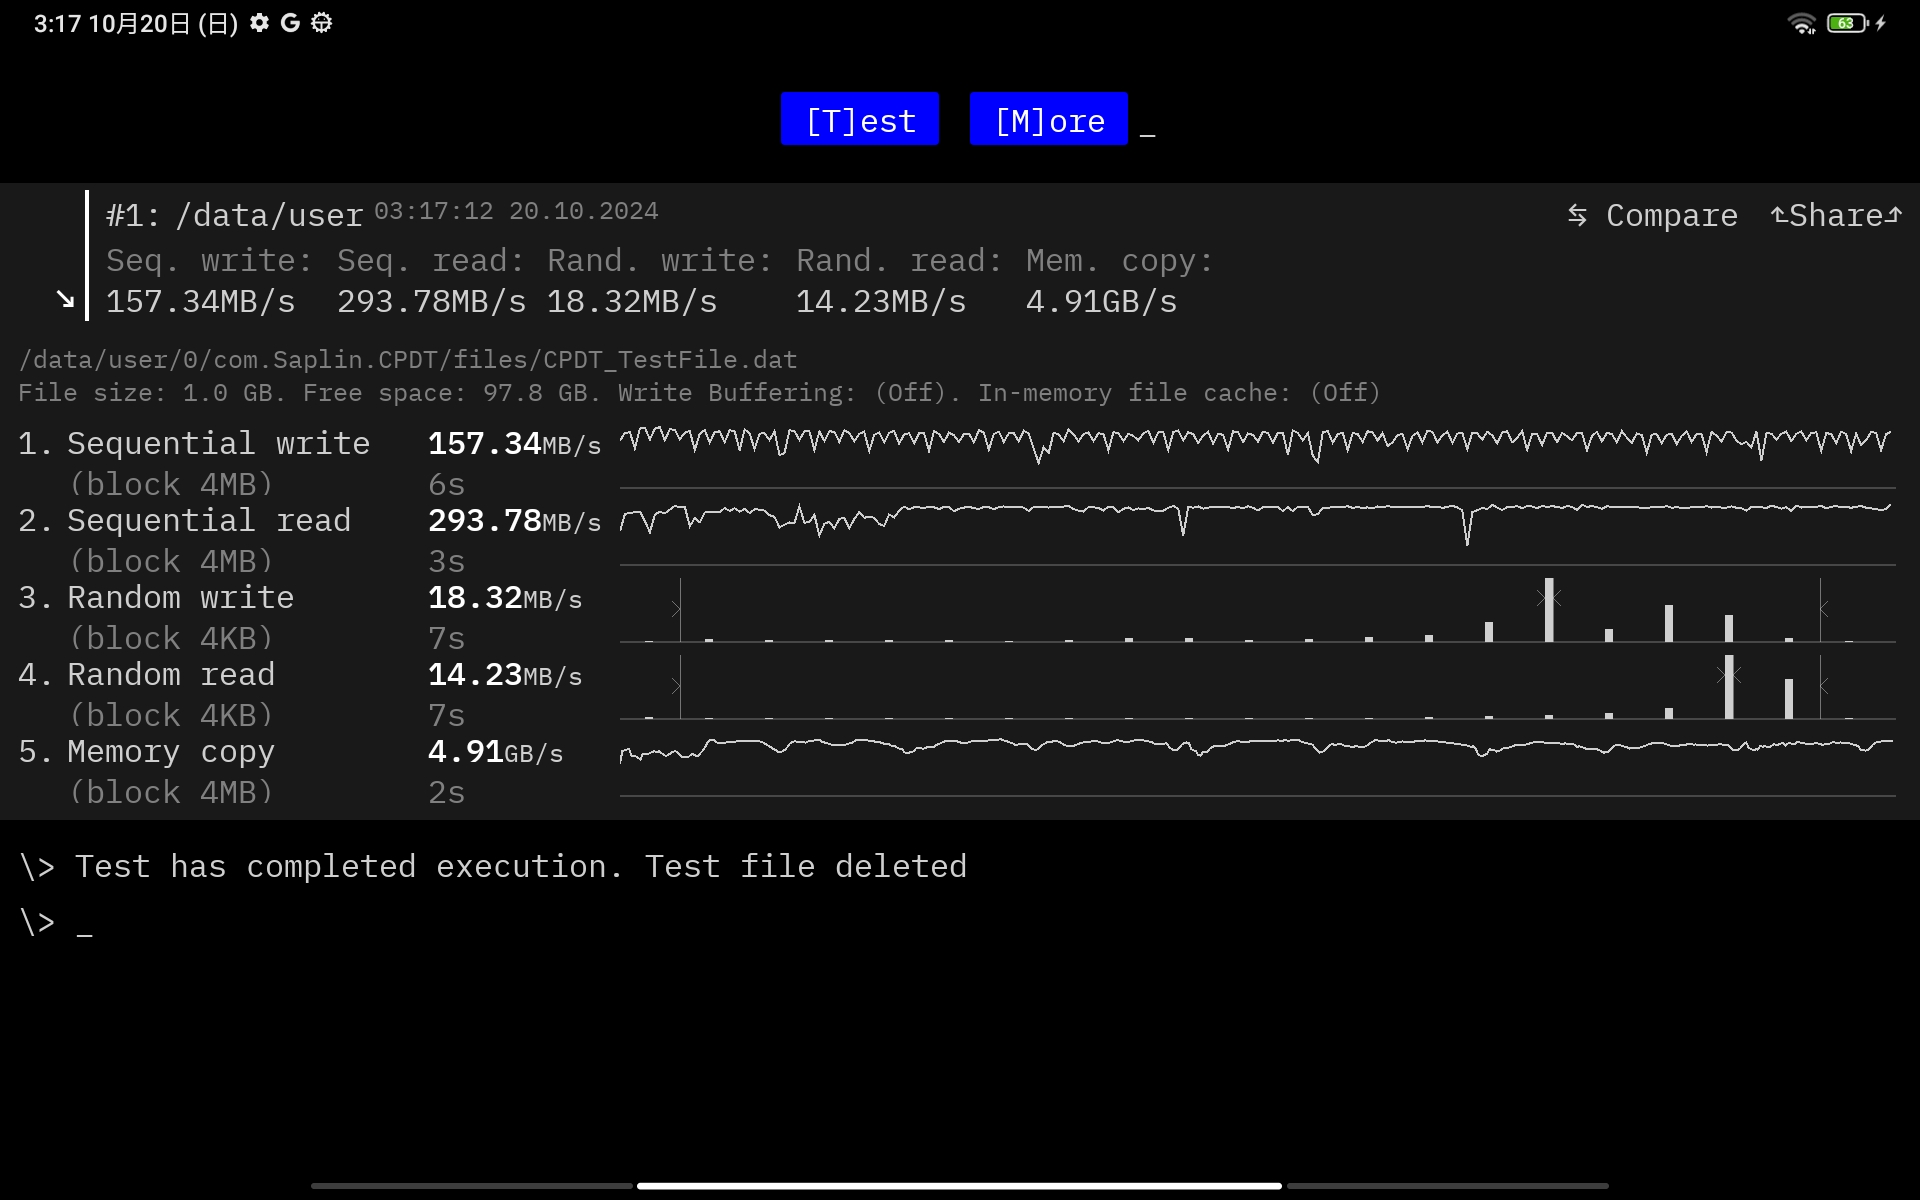Click the command prompt input line

(x=85, y=922)
